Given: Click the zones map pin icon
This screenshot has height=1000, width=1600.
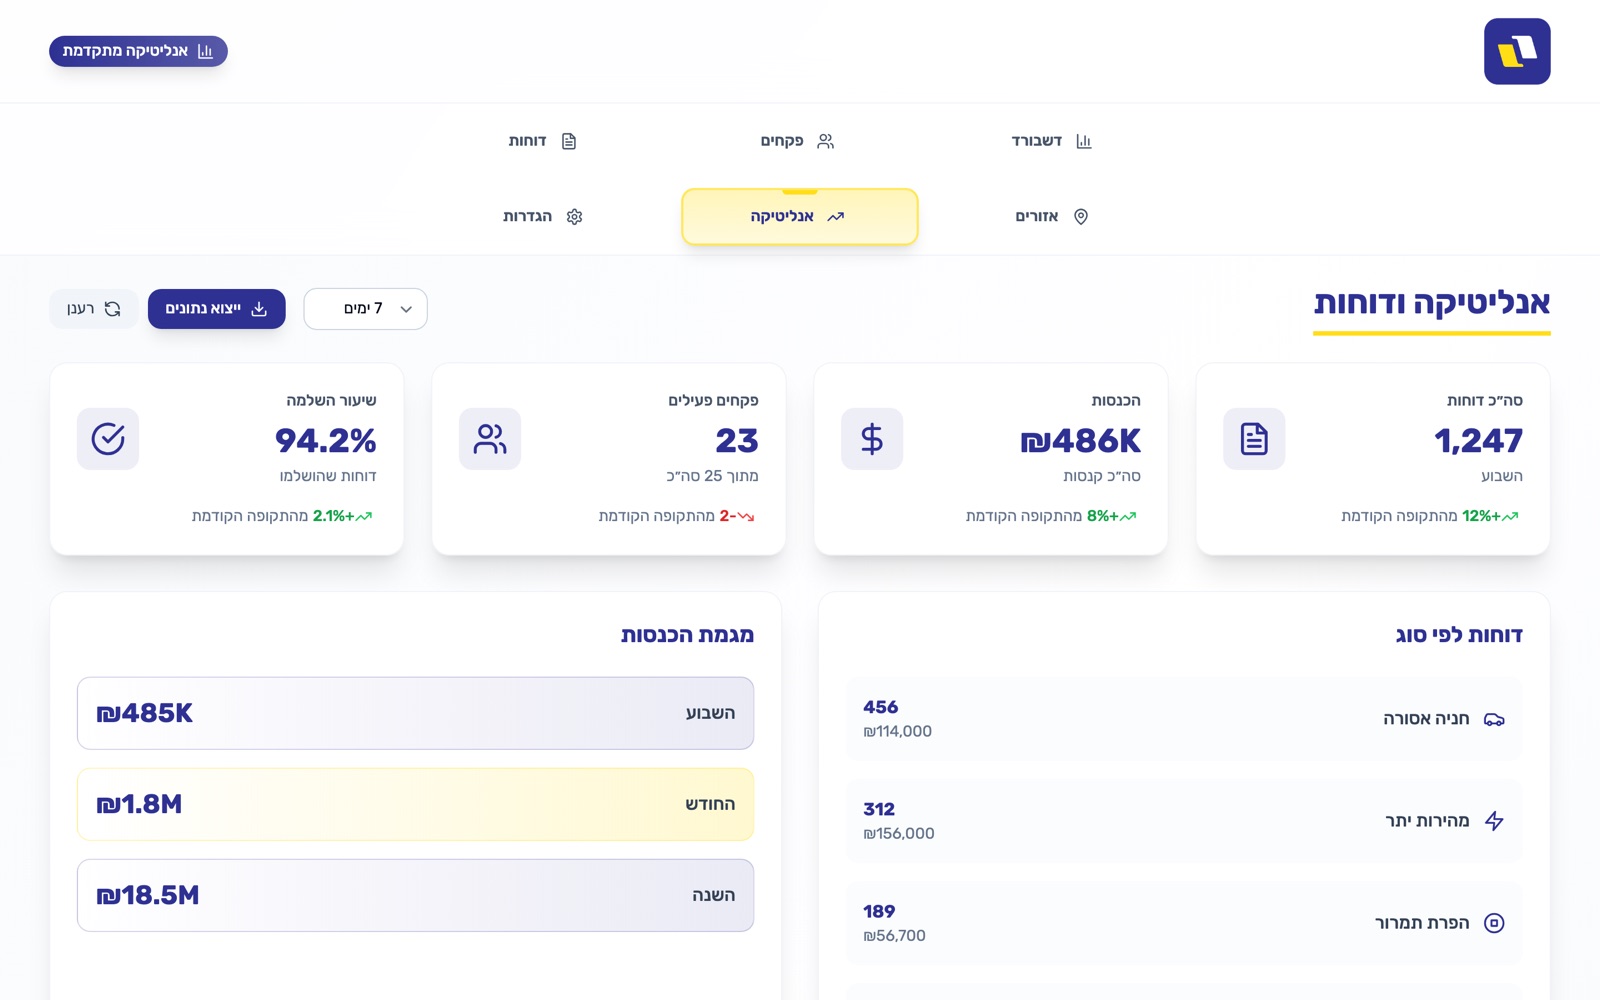Looking at the screenshot, I should point(1081,217).
